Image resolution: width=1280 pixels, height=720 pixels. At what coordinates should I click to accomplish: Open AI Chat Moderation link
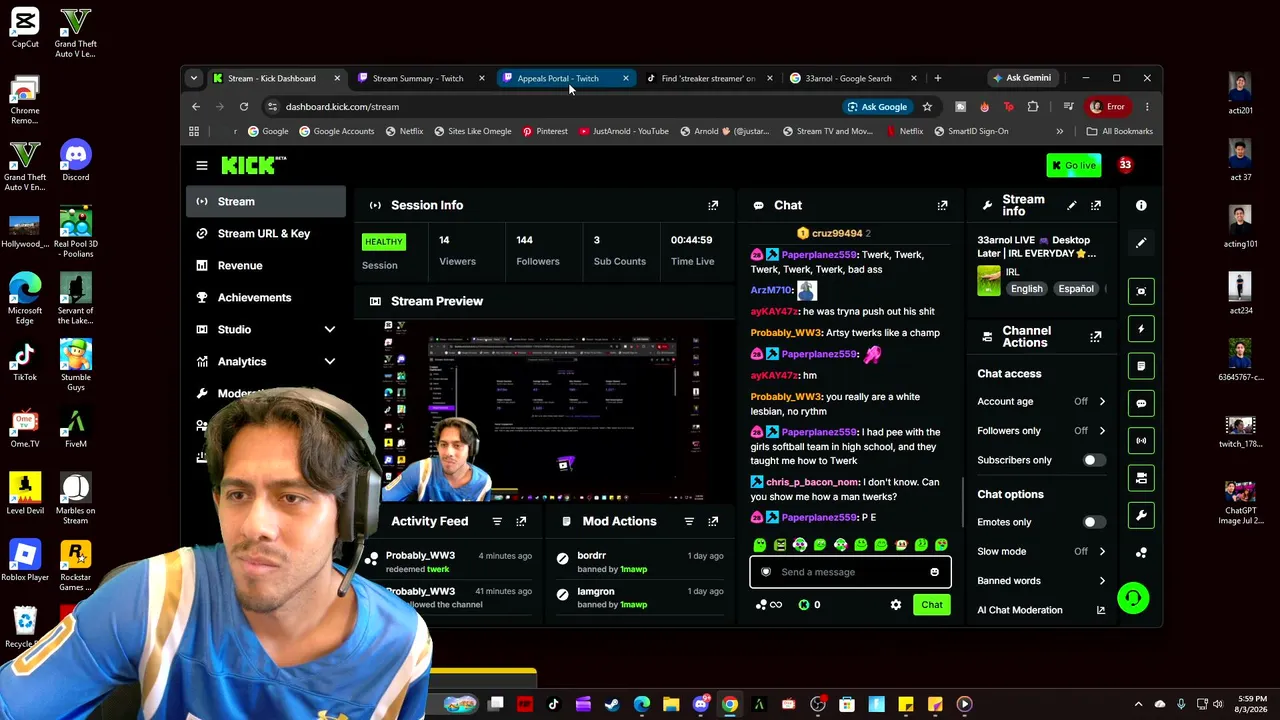1041,610
